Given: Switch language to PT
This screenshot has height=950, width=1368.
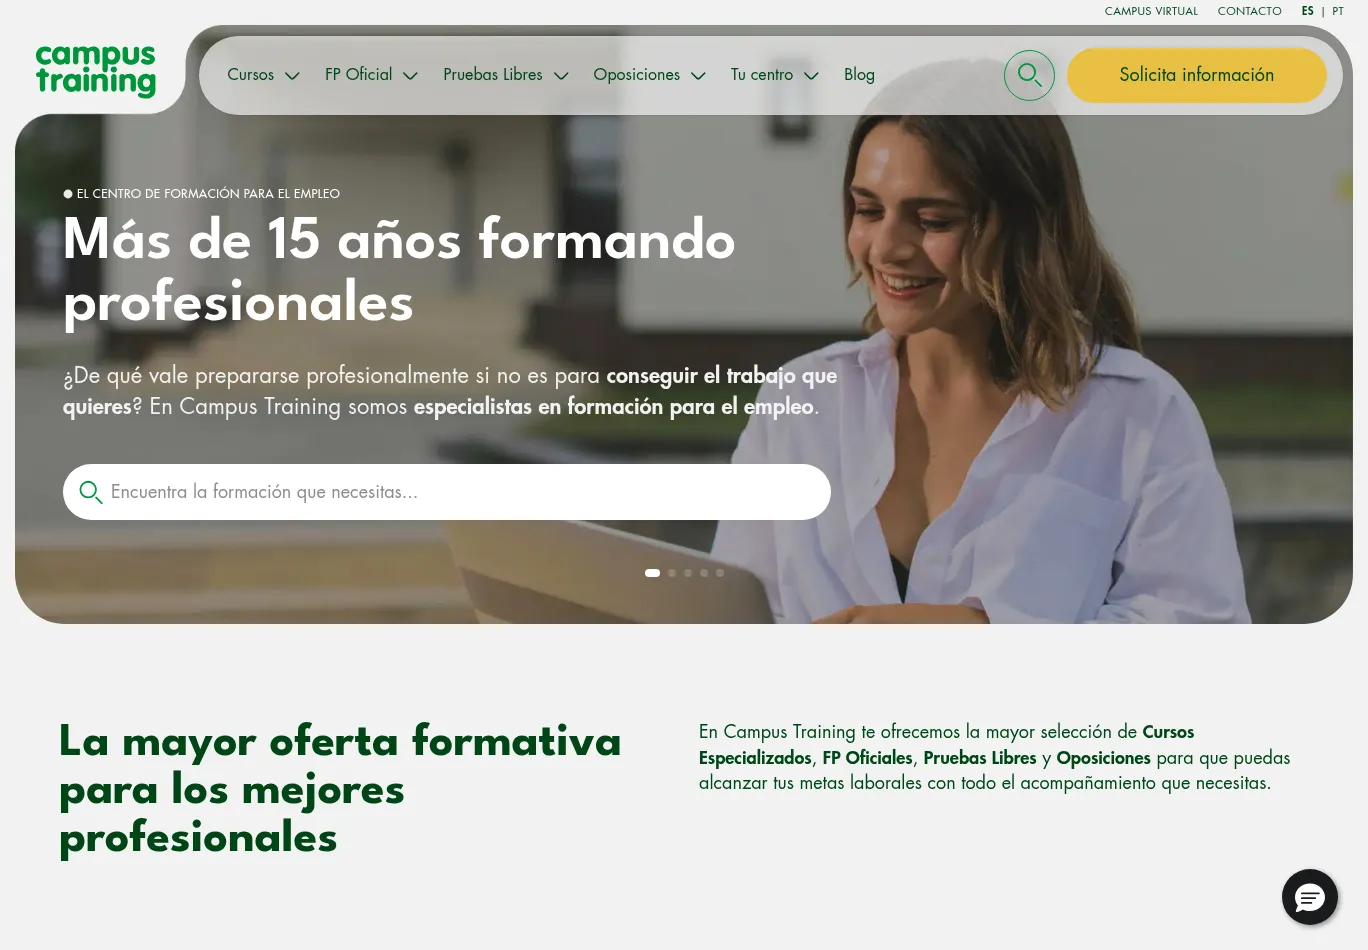Looking at the screenshot, I should coord(1338,11).
